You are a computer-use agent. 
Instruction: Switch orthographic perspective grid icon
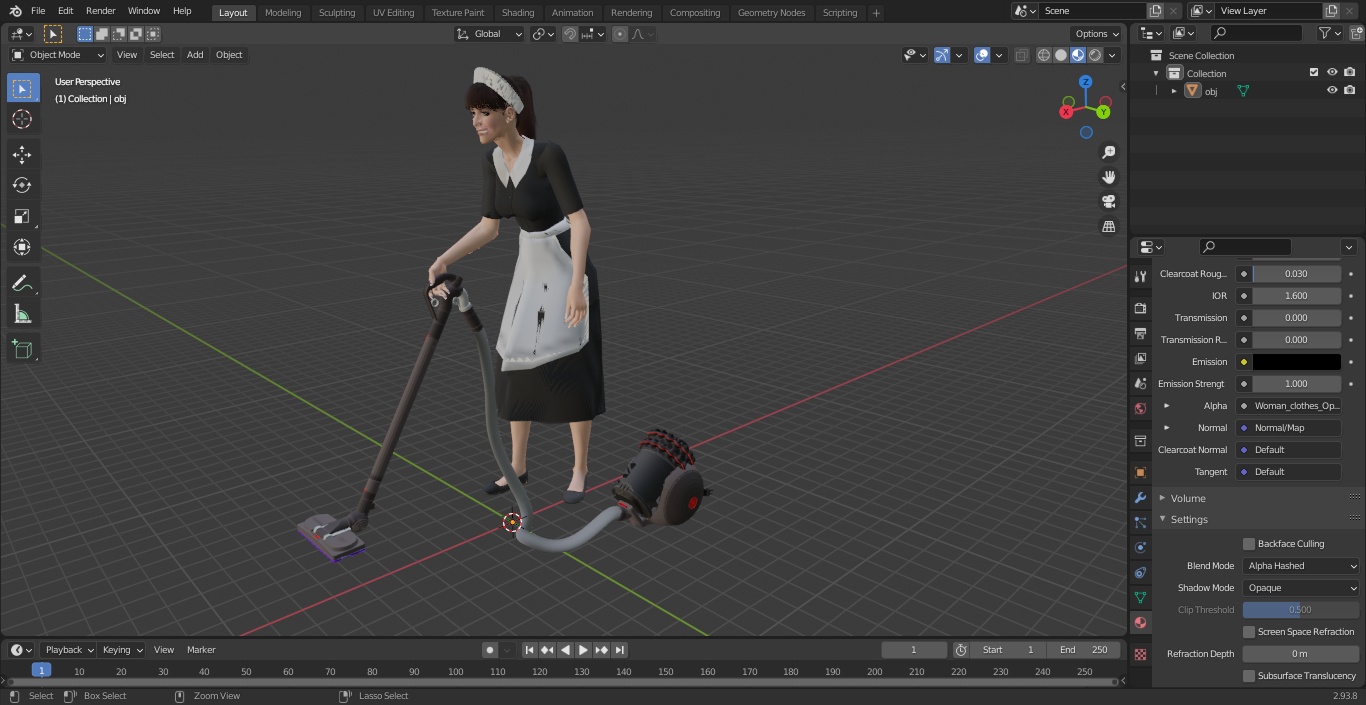1109,226
